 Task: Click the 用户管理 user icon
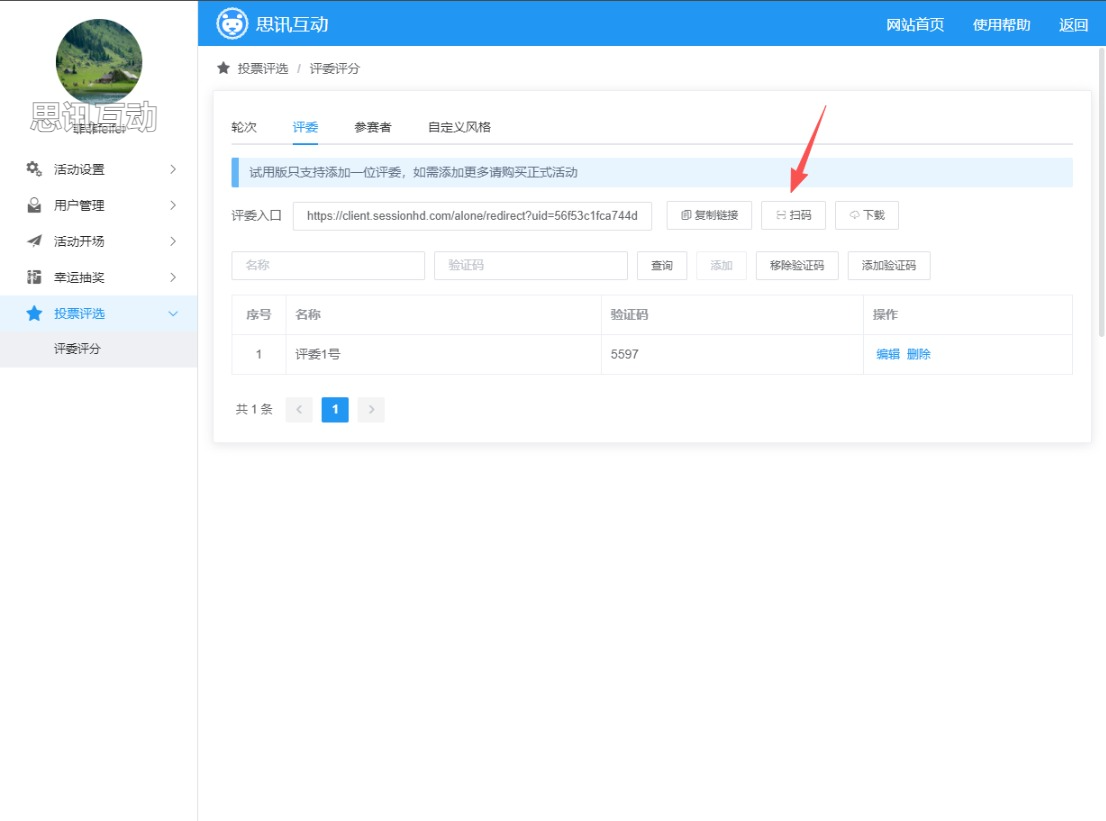(x=34, y=205)
